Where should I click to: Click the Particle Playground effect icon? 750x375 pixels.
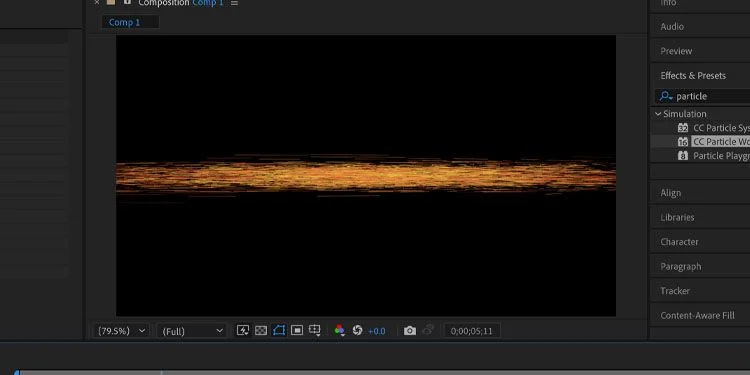683,155
